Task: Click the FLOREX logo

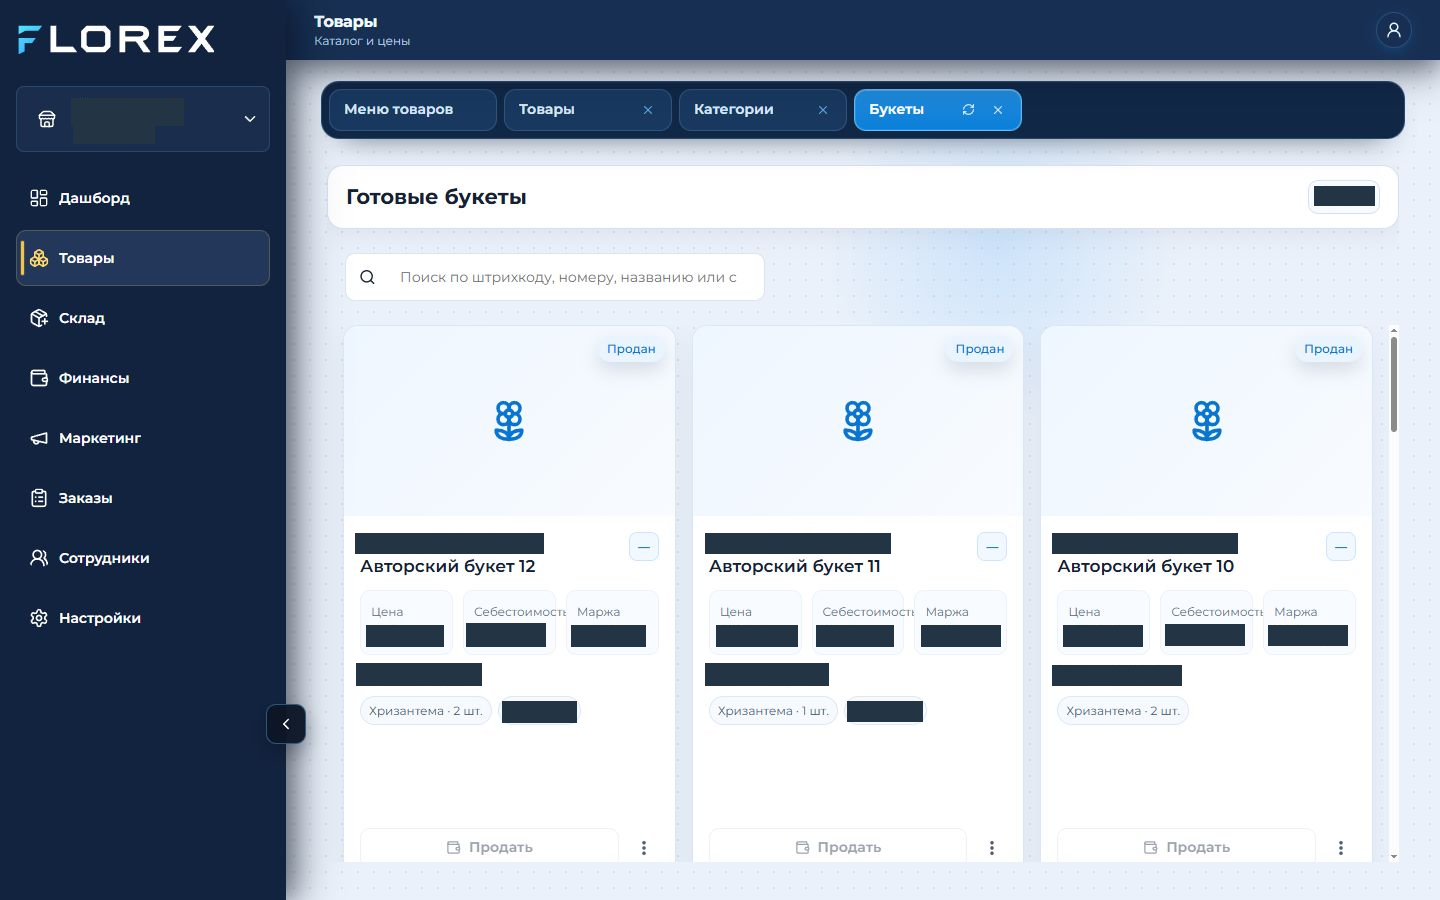Action: point(117,39)
